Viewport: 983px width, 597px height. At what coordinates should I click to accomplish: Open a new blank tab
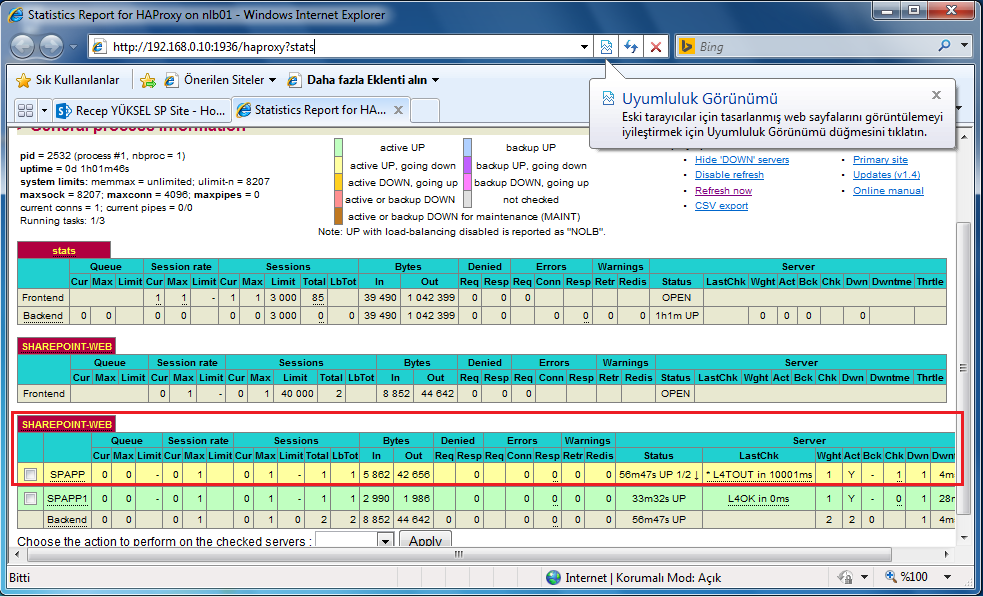click(x=425, y=110)
